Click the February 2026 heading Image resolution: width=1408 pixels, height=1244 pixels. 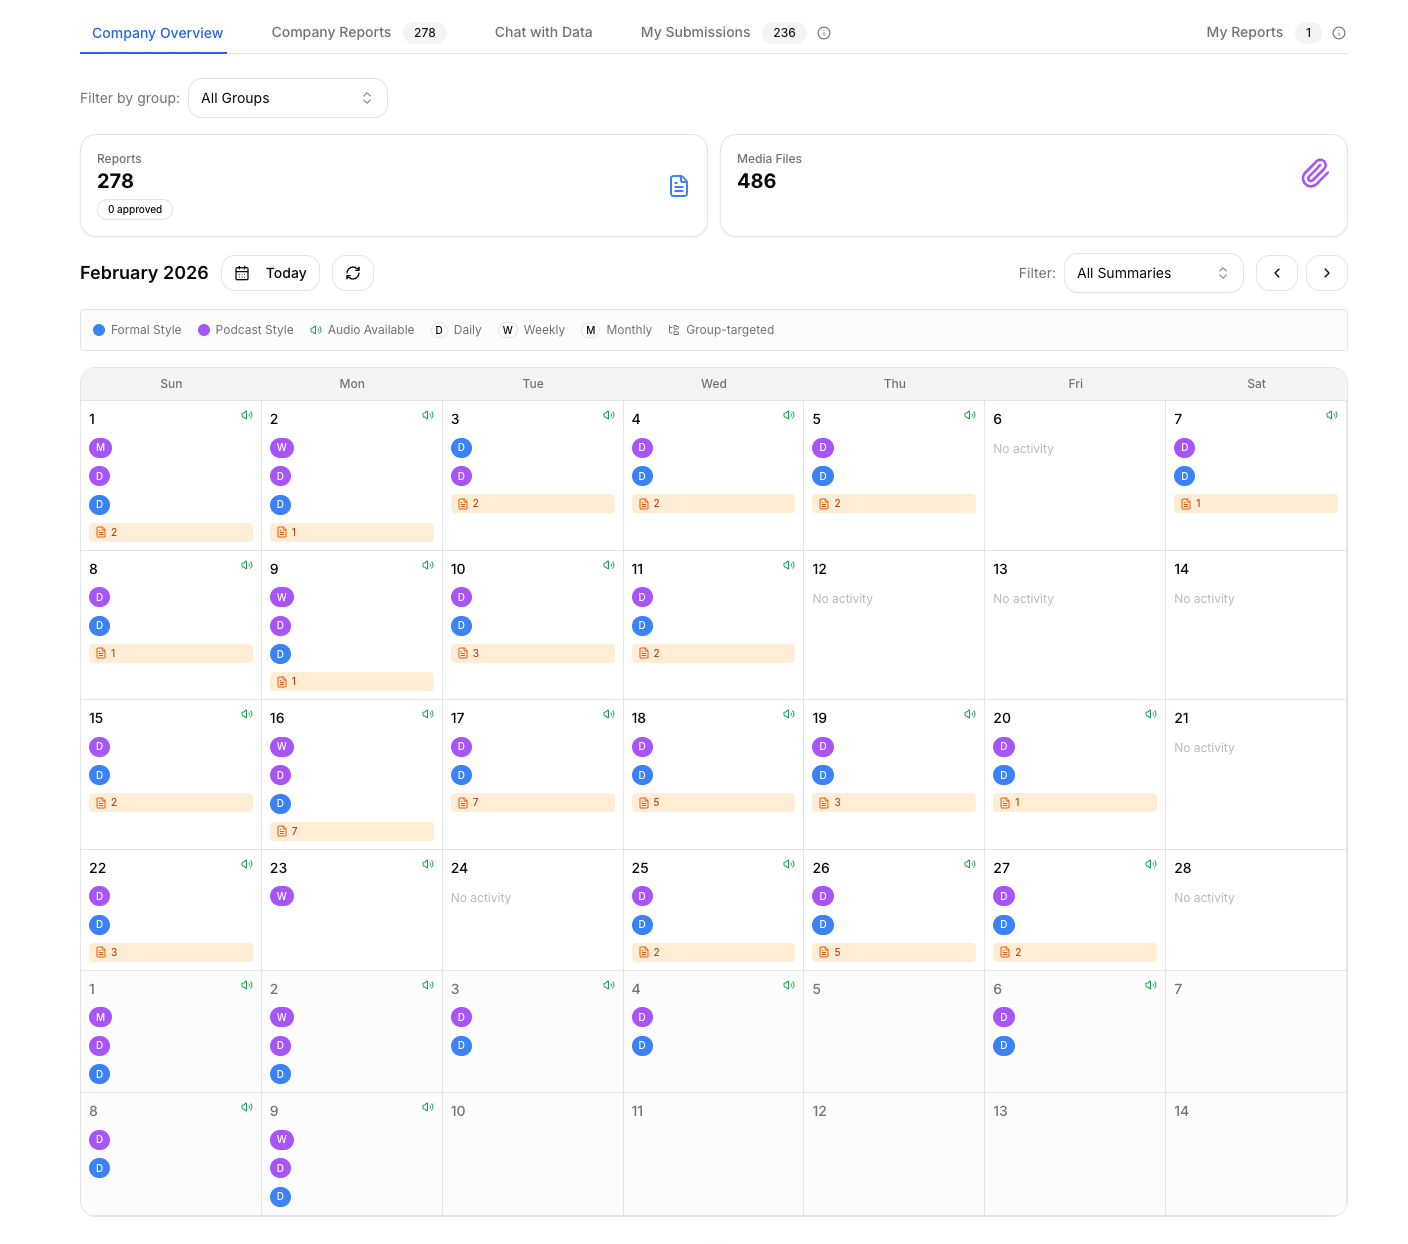[144, 273]
